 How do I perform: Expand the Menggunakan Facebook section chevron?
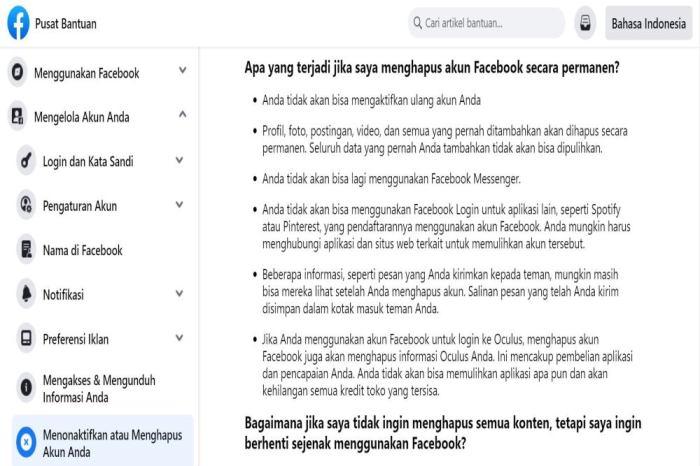click(x=182, y=71)
